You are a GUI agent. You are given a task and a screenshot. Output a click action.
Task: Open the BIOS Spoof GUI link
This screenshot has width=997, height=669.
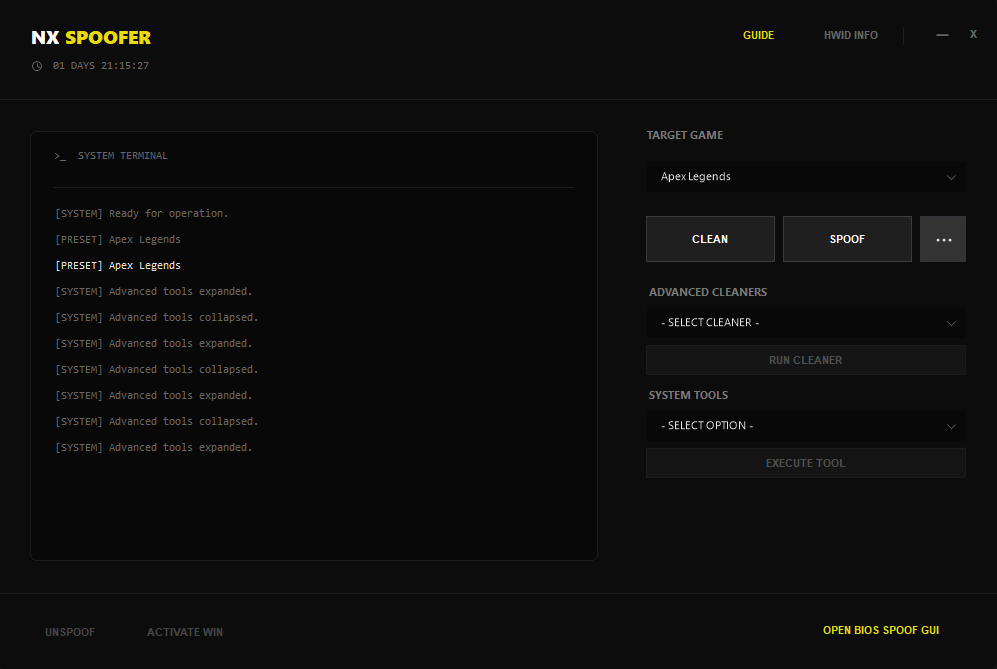[x=881, y=630]
